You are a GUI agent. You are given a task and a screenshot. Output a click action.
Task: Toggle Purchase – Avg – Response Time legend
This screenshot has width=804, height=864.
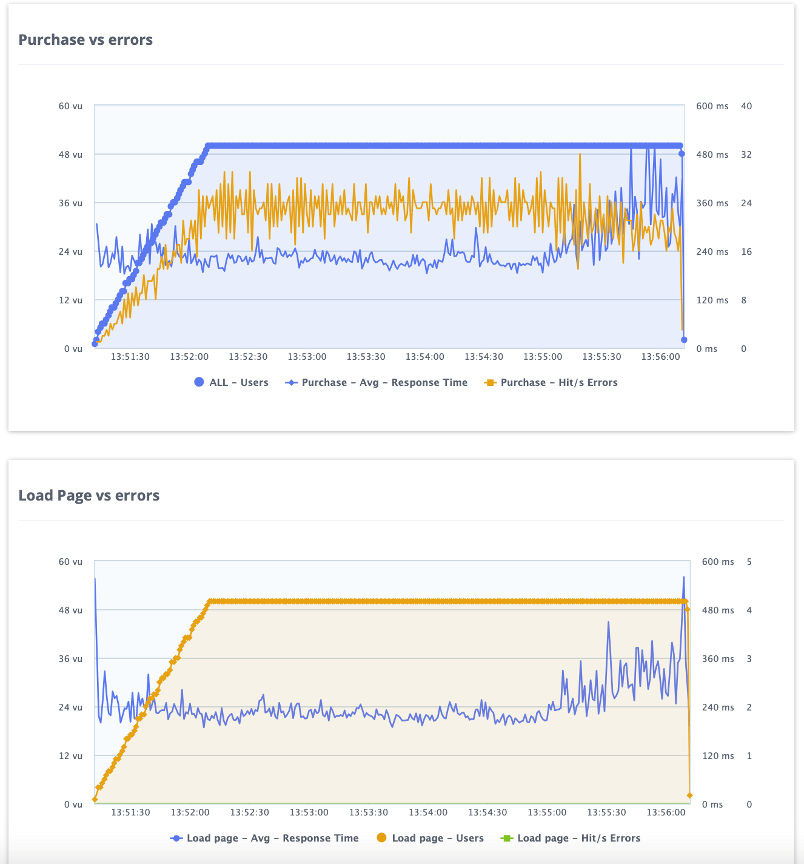pos(376,382)
